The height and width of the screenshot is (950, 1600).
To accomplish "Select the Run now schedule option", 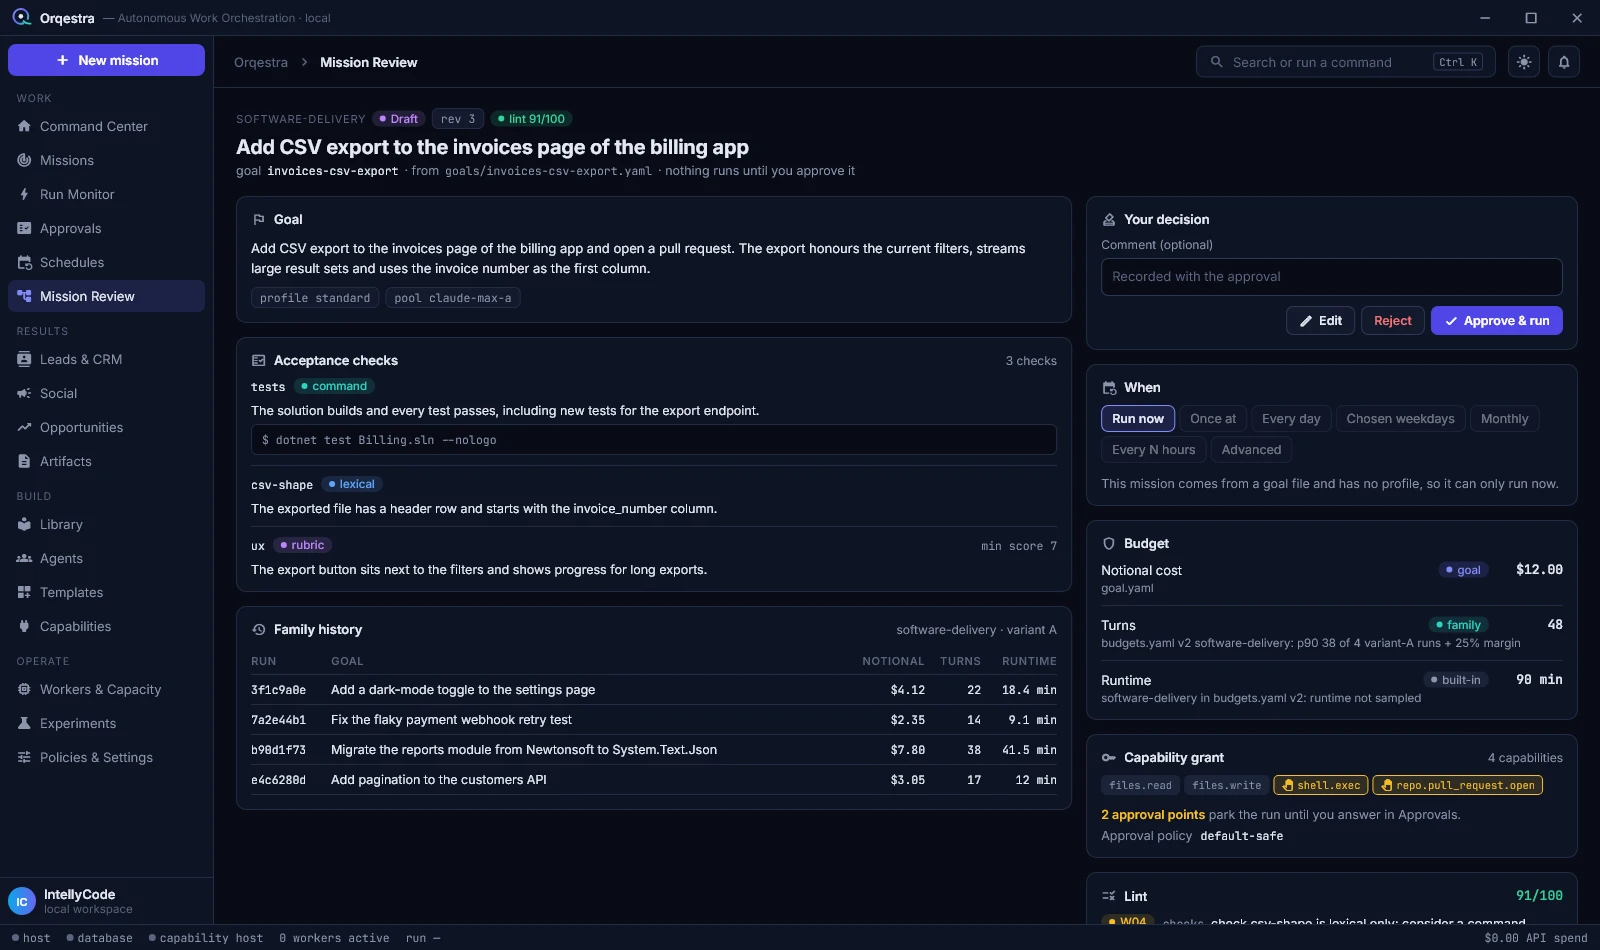I will [x=1138, y=419].
